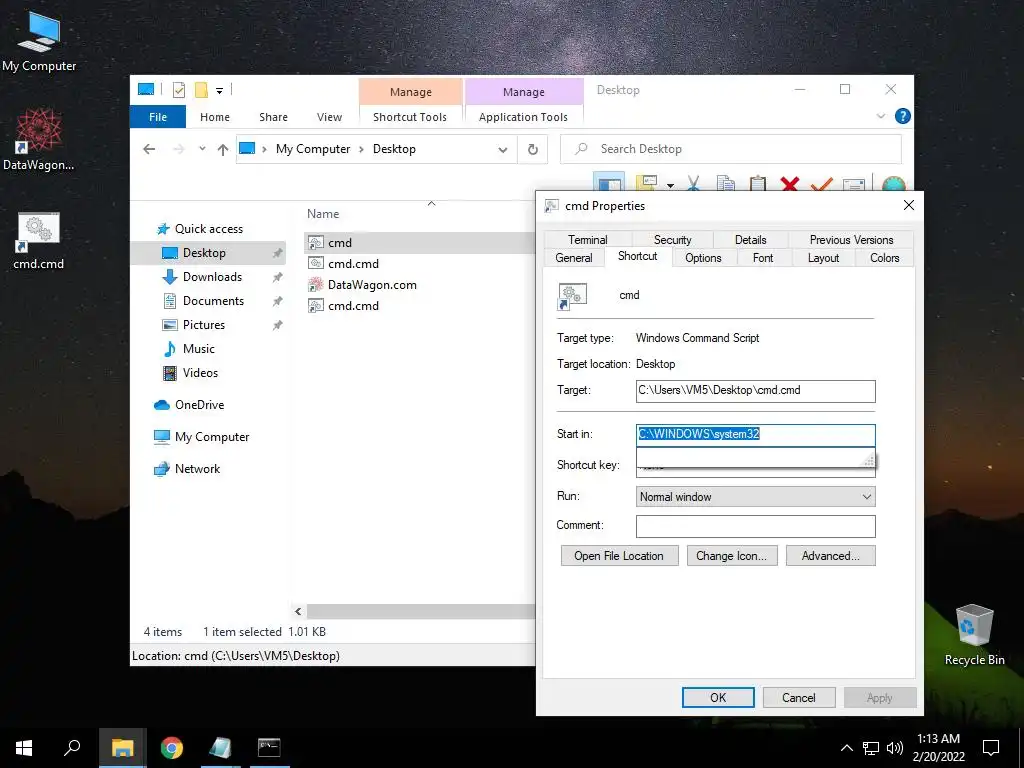Open the Shortcut Tools tab
Viewport: 1024px width, 768px height.
coord(410,117)
